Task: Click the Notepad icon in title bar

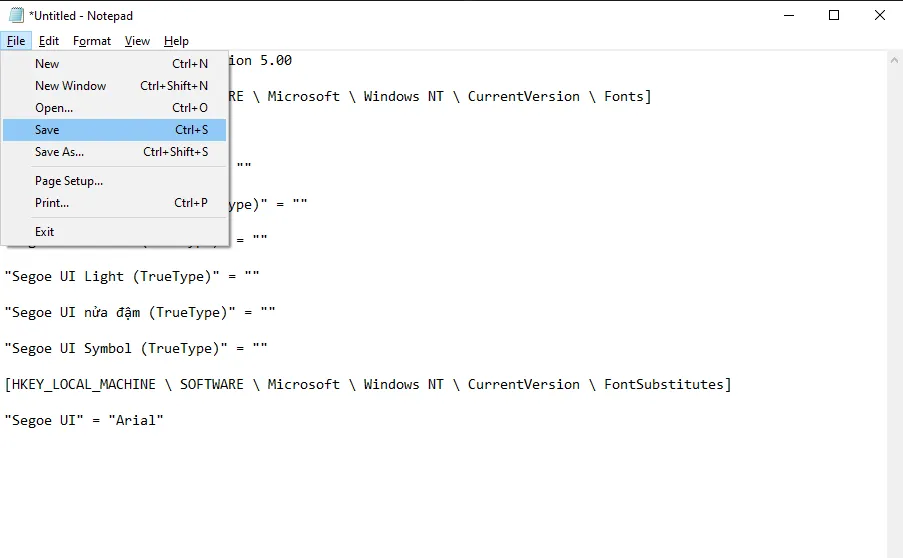Action: coord(15,15)
